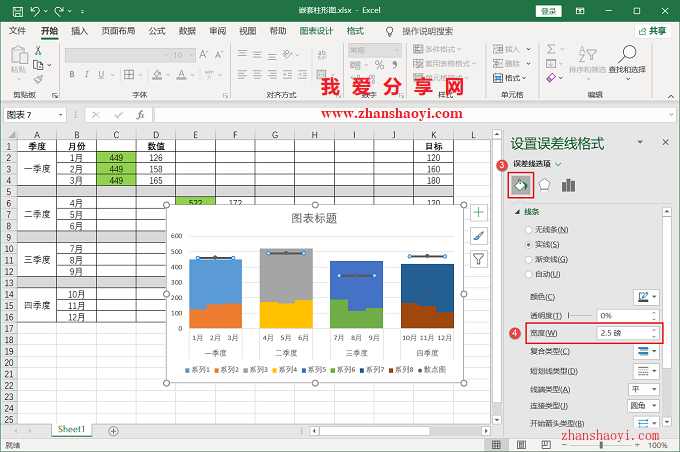Screen dimensions: 680x452
Task: Click the Sheet1 worksheet tab
Action: click(72, 429)
